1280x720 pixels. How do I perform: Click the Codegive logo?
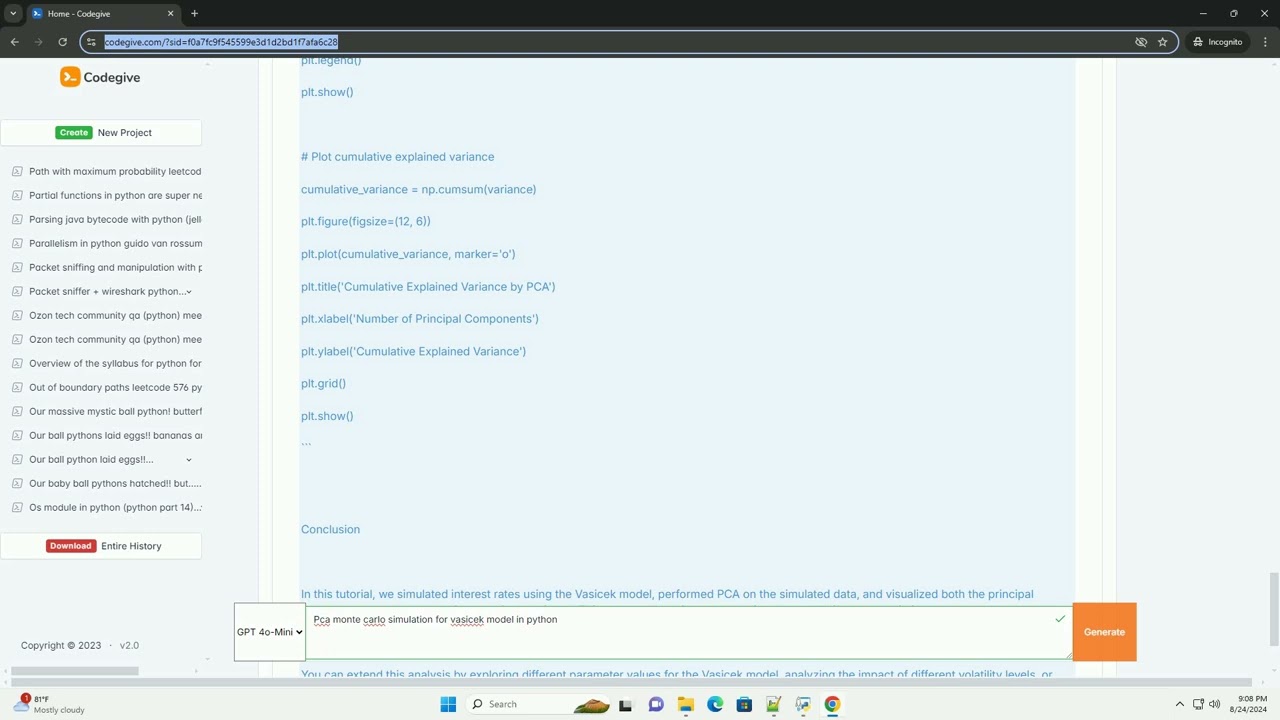coord(100,77)
